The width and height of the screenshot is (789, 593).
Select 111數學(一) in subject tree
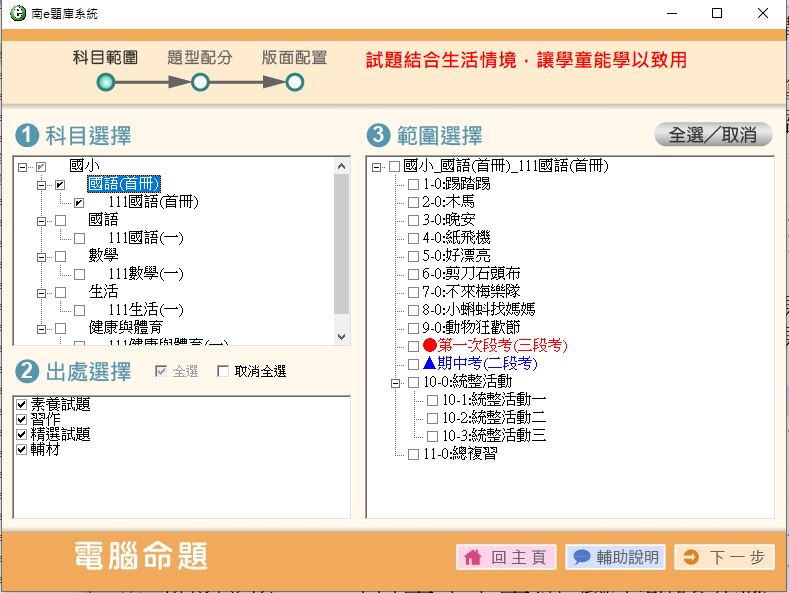pyautogui.click(x=145, y=274)
